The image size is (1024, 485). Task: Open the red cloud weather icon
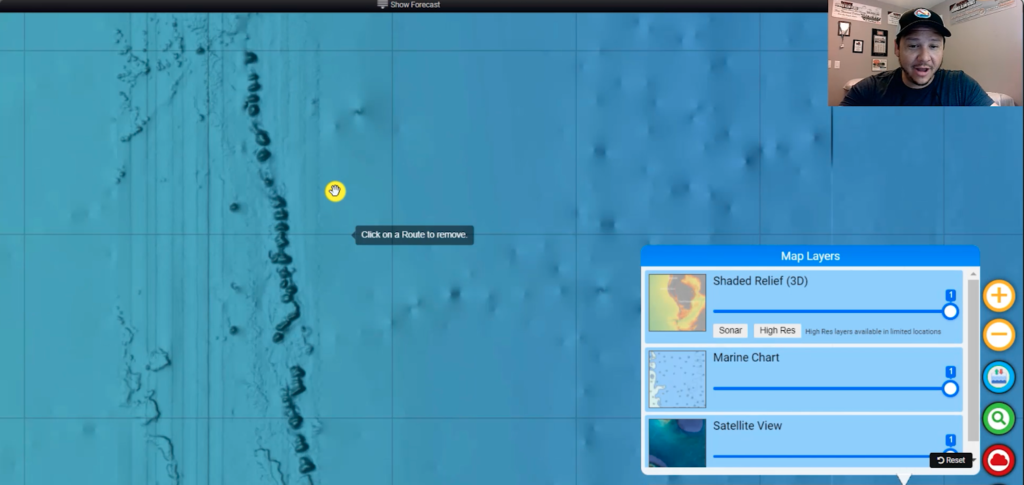pyautogui.click(x=998, y=460)
